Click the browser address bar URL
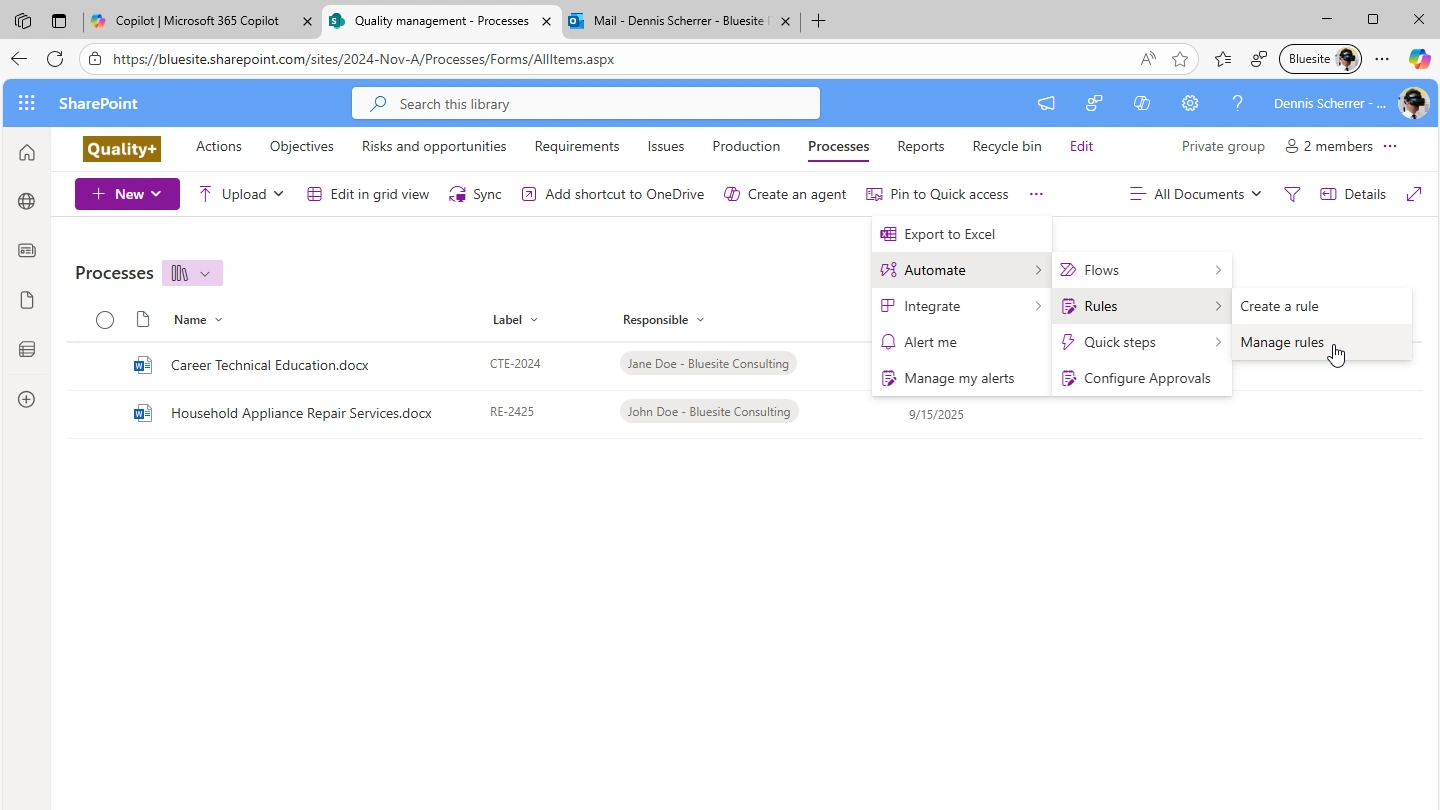 [363, 59]
